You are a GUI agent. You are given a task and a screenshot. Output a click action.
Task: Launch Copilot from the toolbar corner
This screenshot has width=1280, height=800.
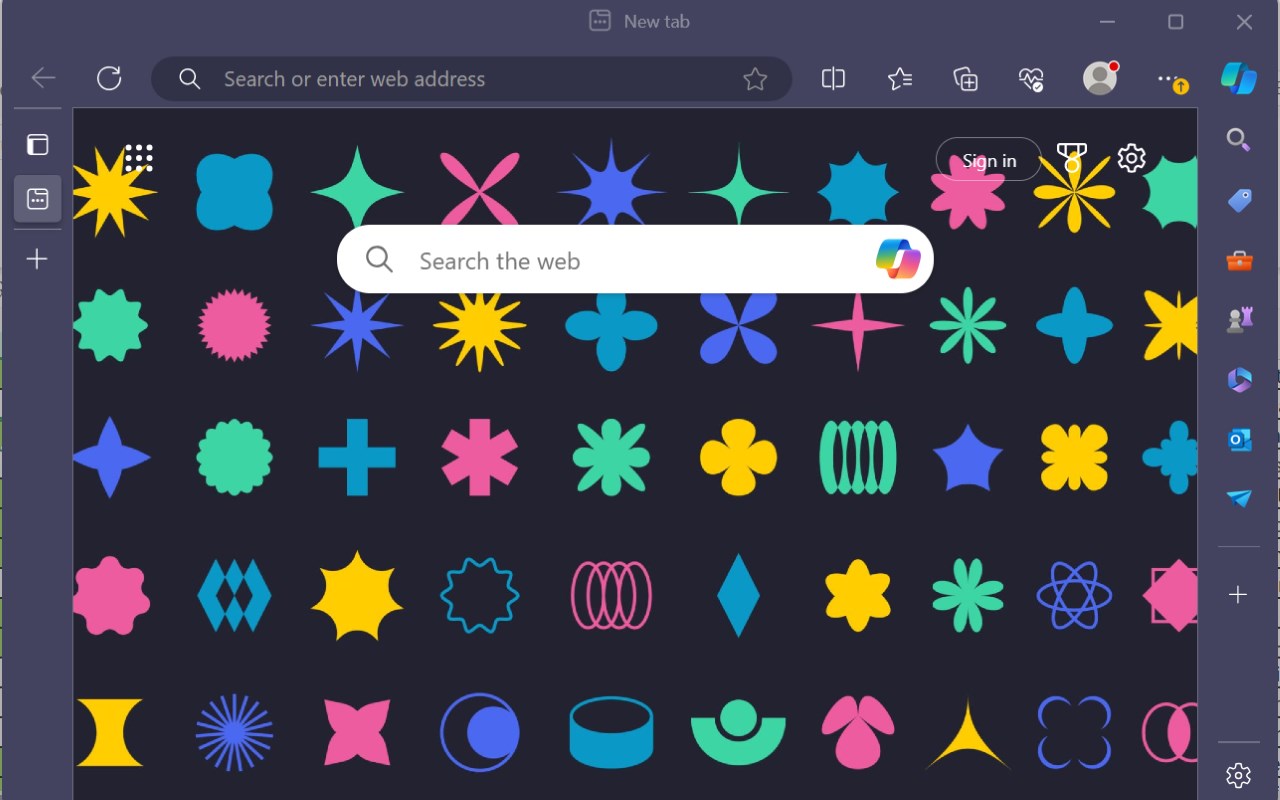1239,78
